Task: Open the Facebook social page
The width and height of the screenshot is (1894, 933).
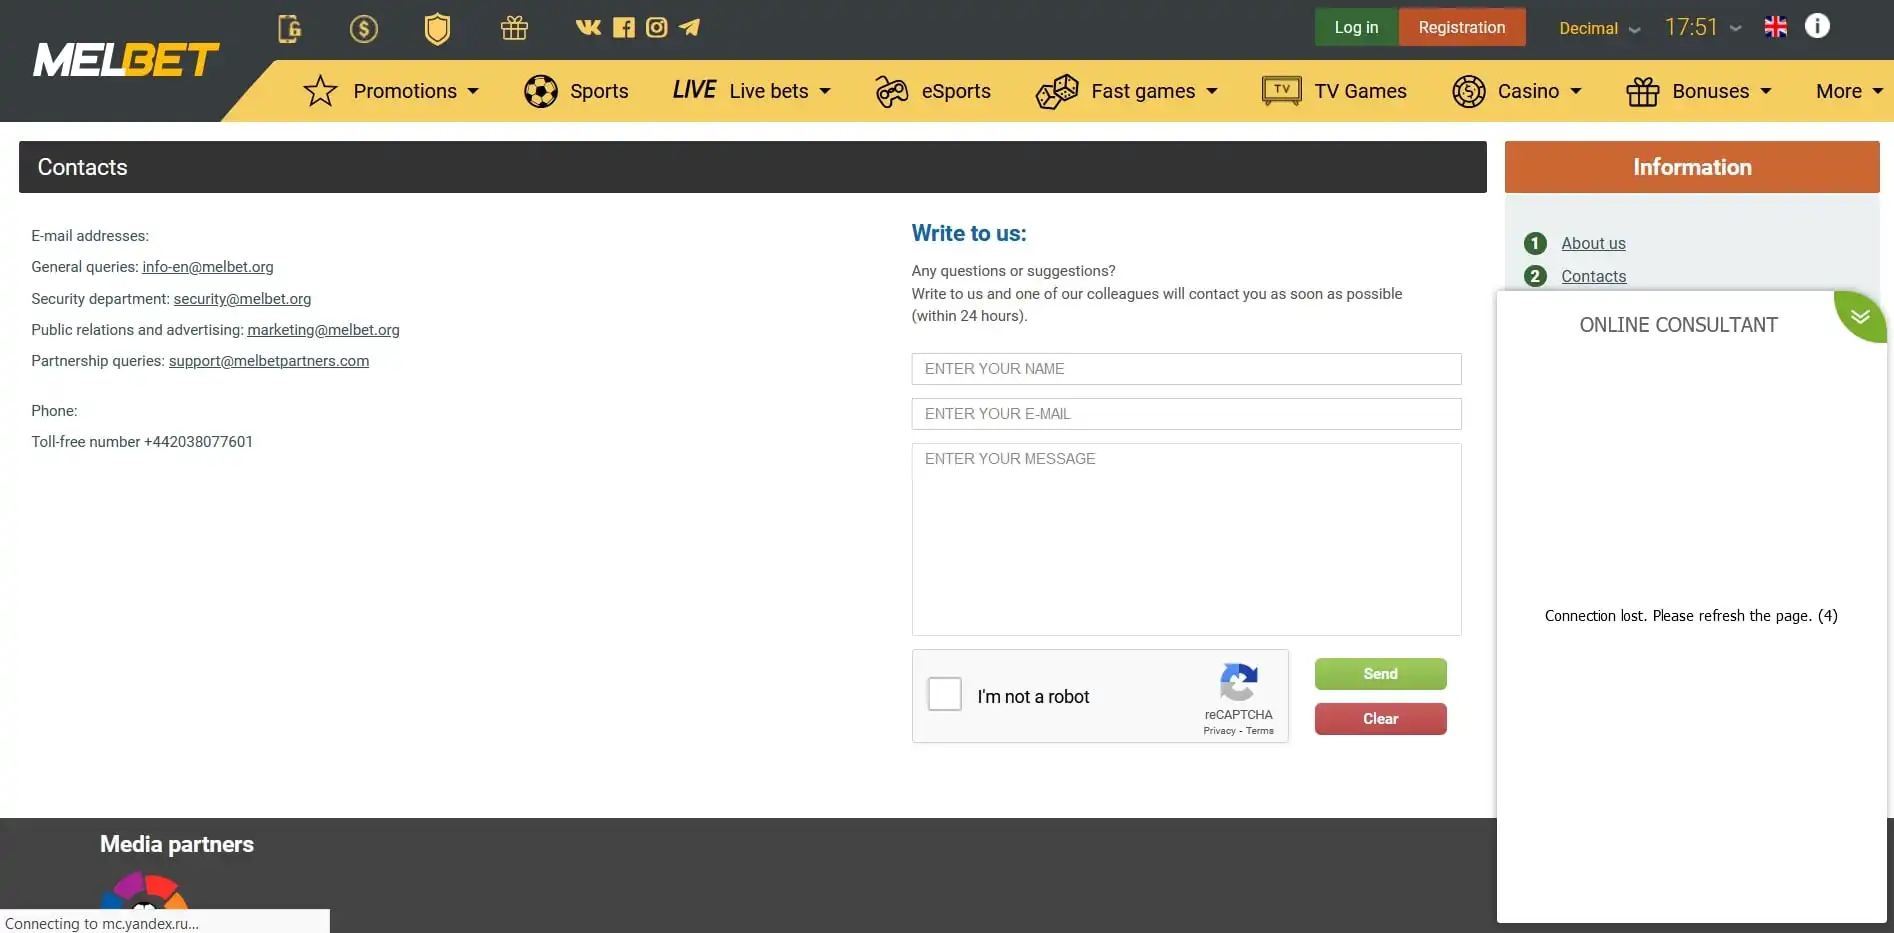Action: coord(623,27)
